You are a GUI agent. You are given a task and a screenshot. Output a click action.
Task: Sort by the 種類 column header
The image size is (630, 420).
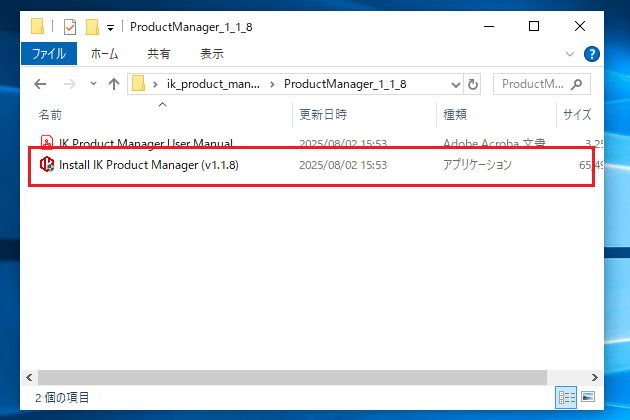[496, 115]
